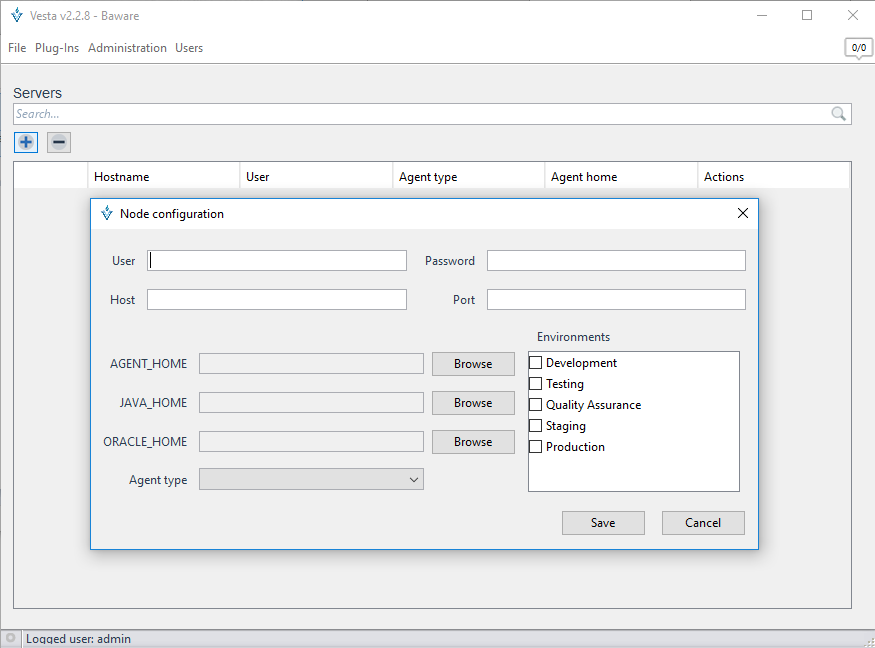The width and height of the screenshot is (875, 648).
Task: Click the remove server minus icon
Action: tap(59, 142)
